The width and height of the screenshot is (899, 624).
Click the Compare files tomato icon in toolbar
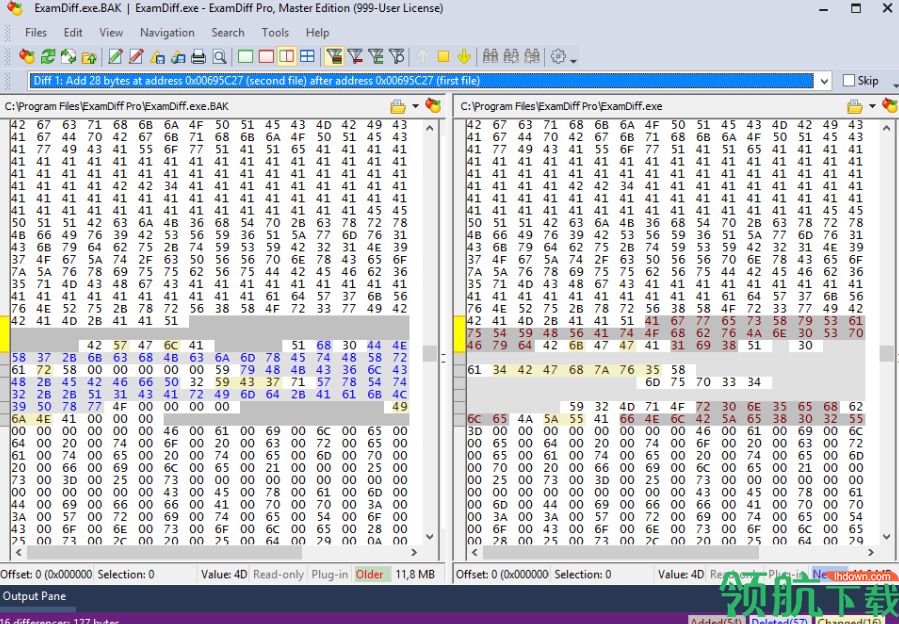coord(27,56)
